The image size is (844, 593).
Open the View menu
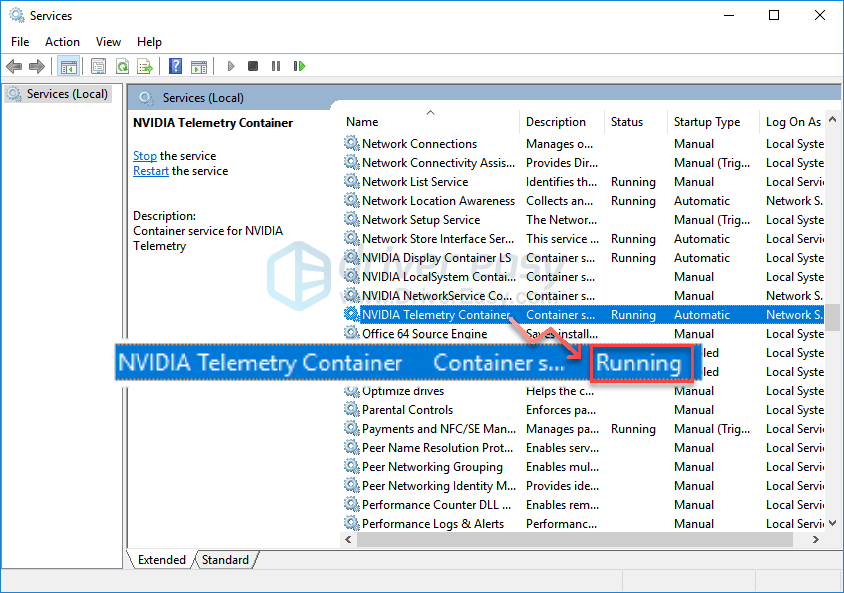click(x=108, y=41)
